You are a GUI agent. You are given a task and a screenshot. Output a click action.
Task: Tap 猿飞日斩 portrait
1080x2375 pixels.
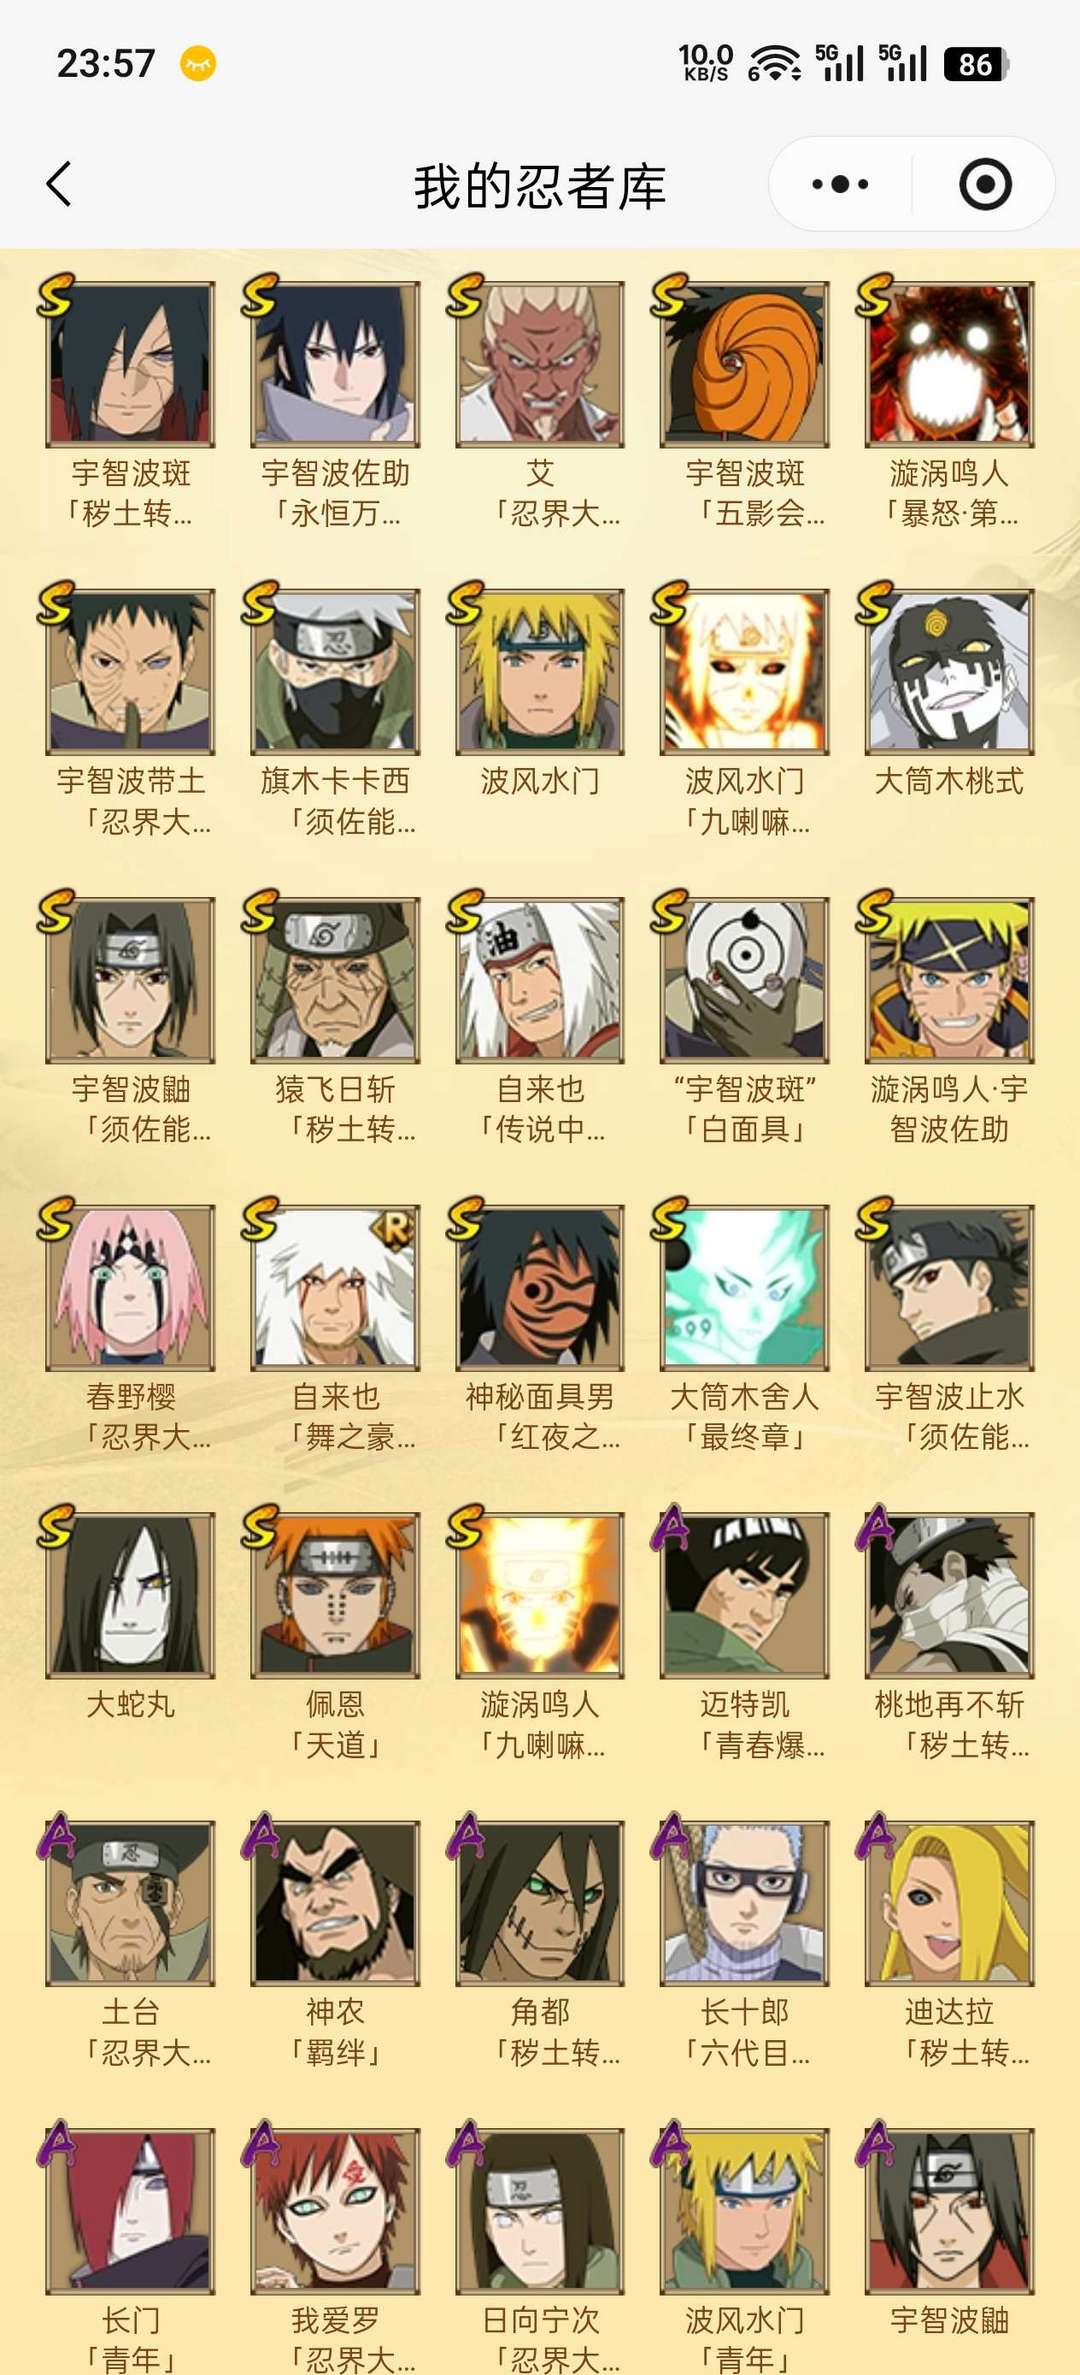click(335, 980)
